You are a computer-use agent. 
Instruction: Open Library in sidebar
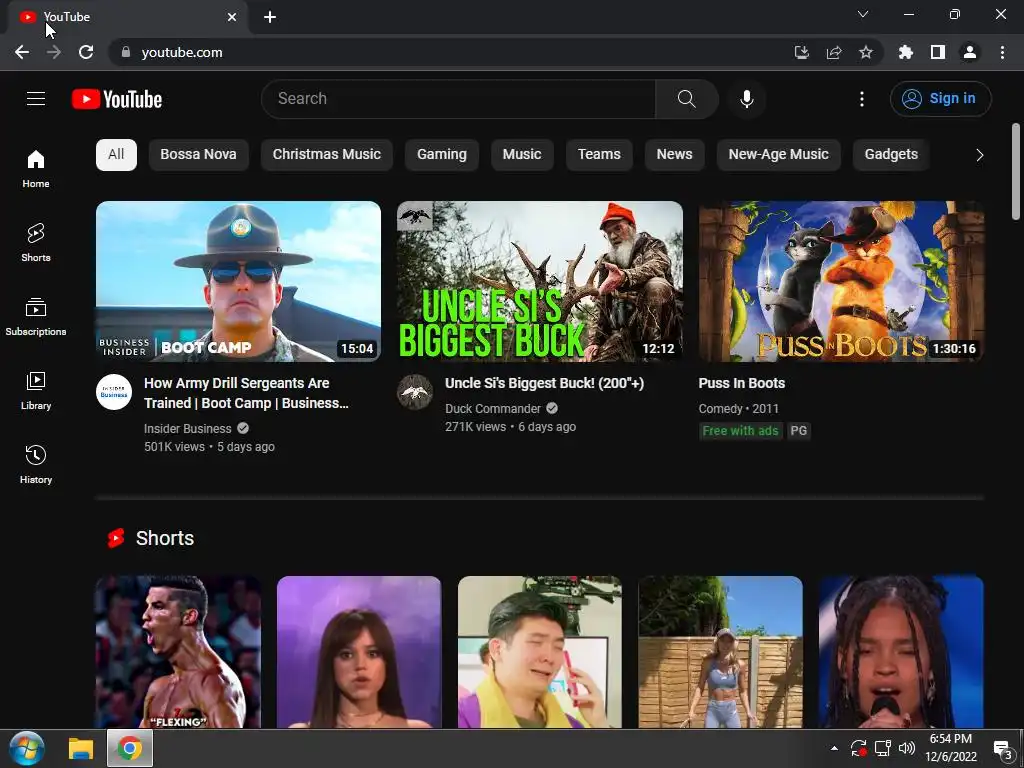point(36,391)
